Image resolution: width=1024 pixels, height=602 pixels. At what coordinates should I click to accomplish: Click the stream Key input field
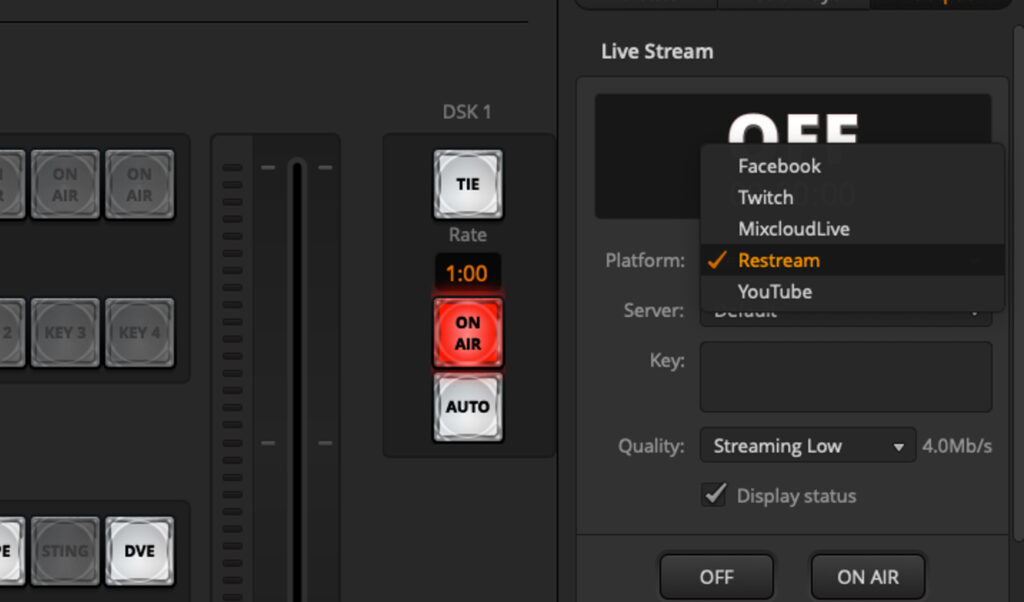click(846, 377)
